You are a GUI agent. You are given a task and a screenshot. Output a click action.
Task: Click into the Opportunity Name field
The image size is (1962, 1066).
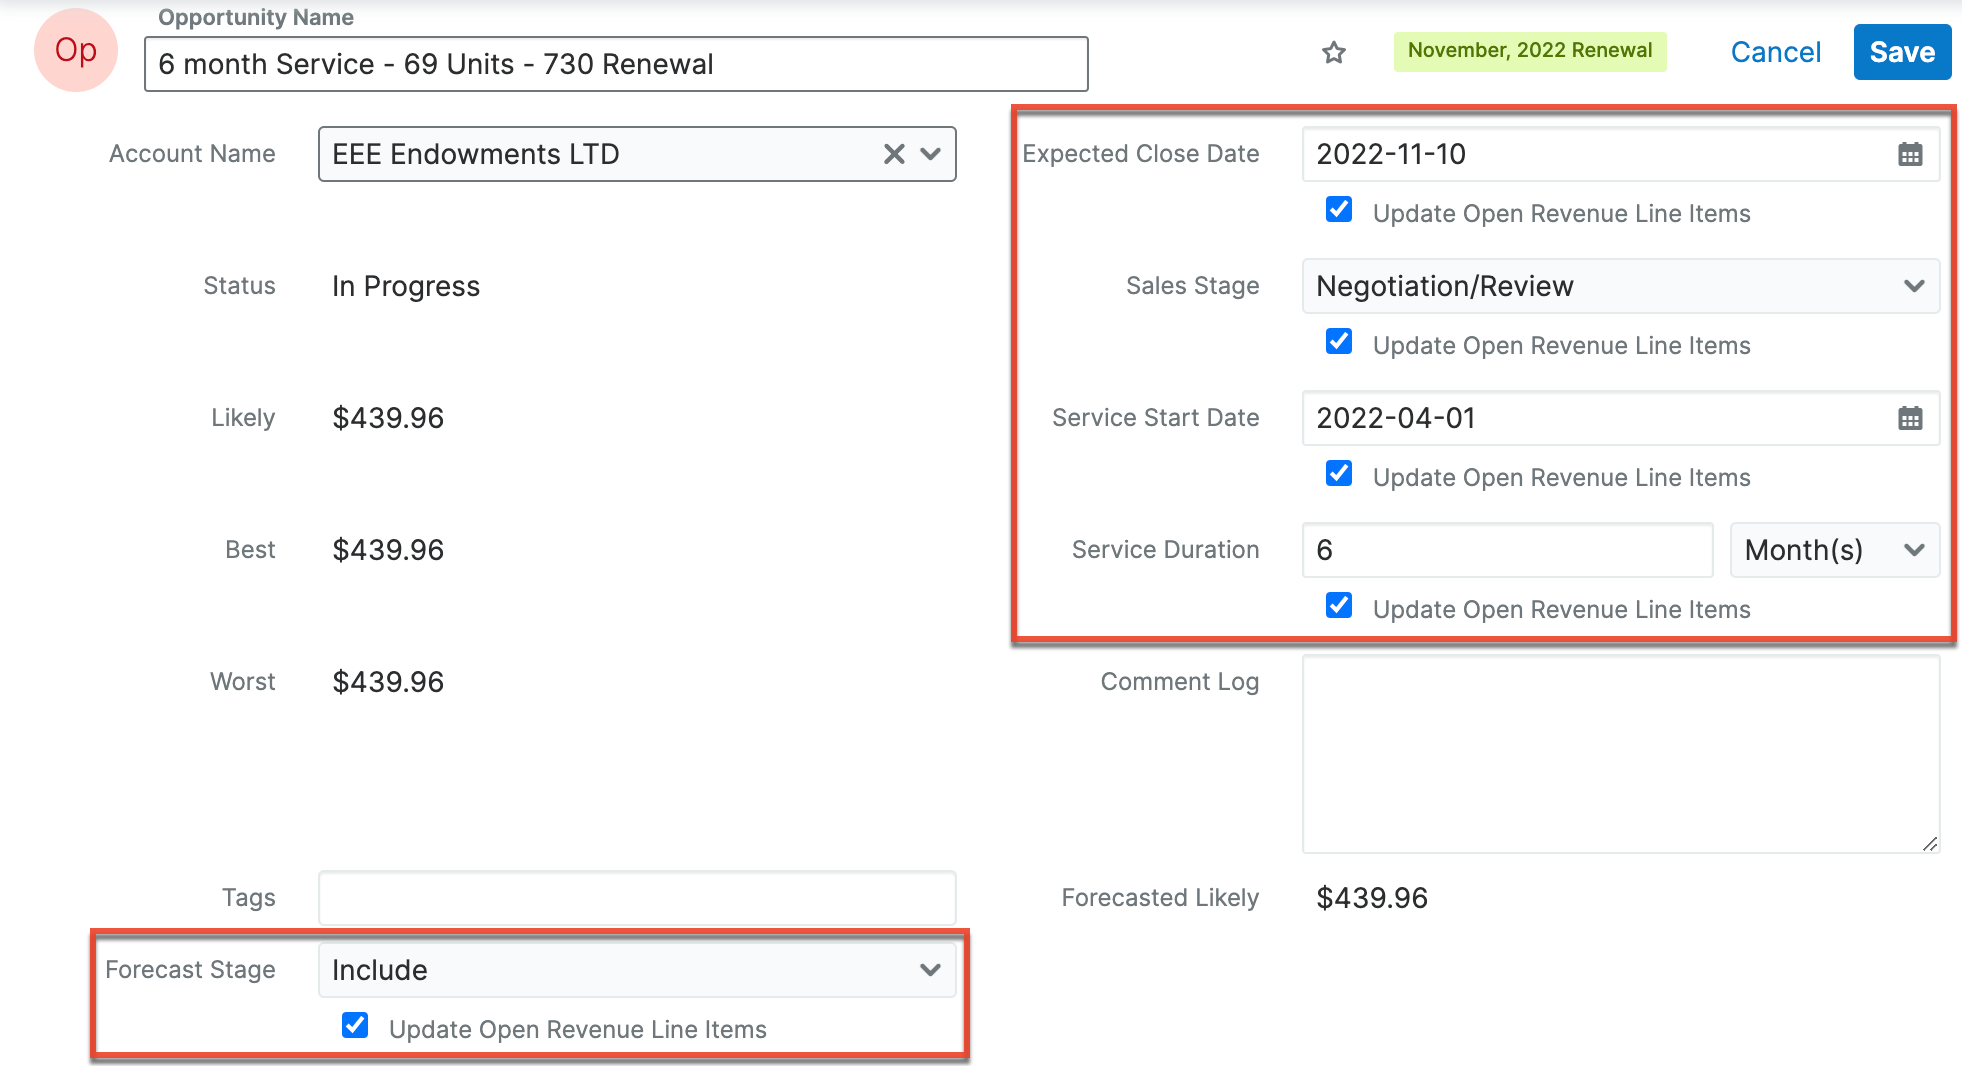615,64
